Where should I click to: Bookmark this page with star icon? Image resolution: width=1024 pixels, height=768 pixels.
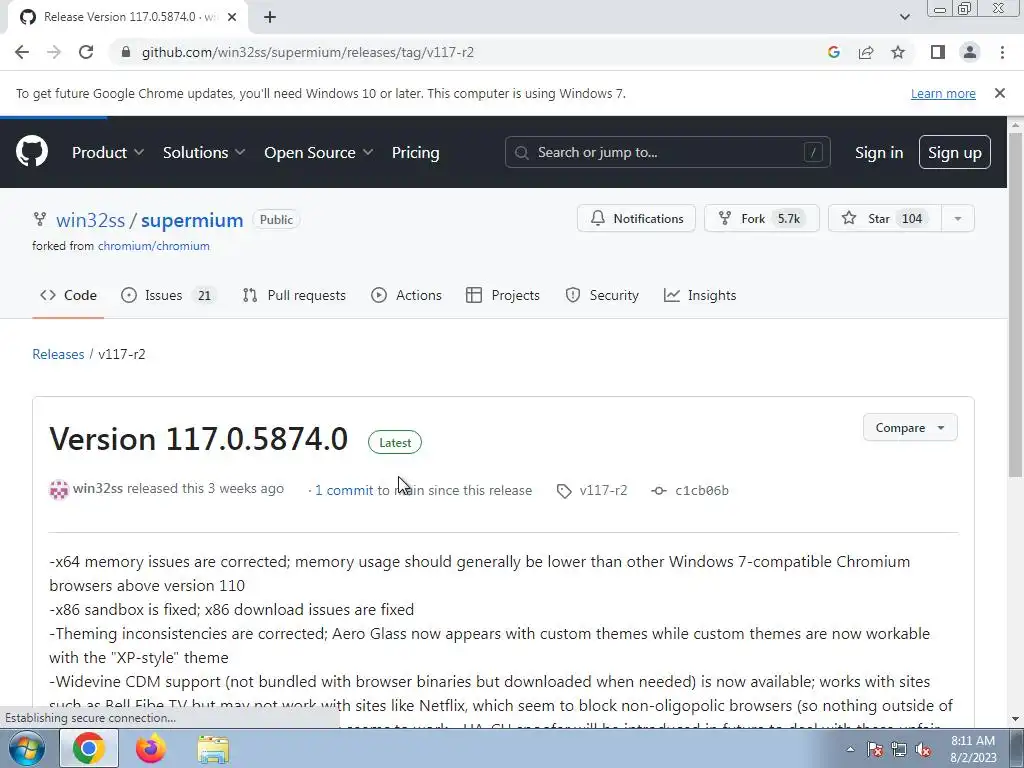pos(898,52)
